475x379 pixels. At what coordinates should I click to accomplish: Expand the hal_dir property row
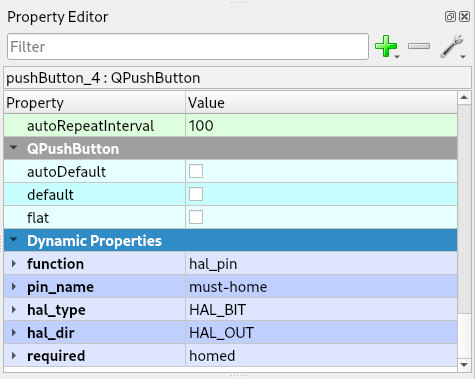(x=14, y=333)
